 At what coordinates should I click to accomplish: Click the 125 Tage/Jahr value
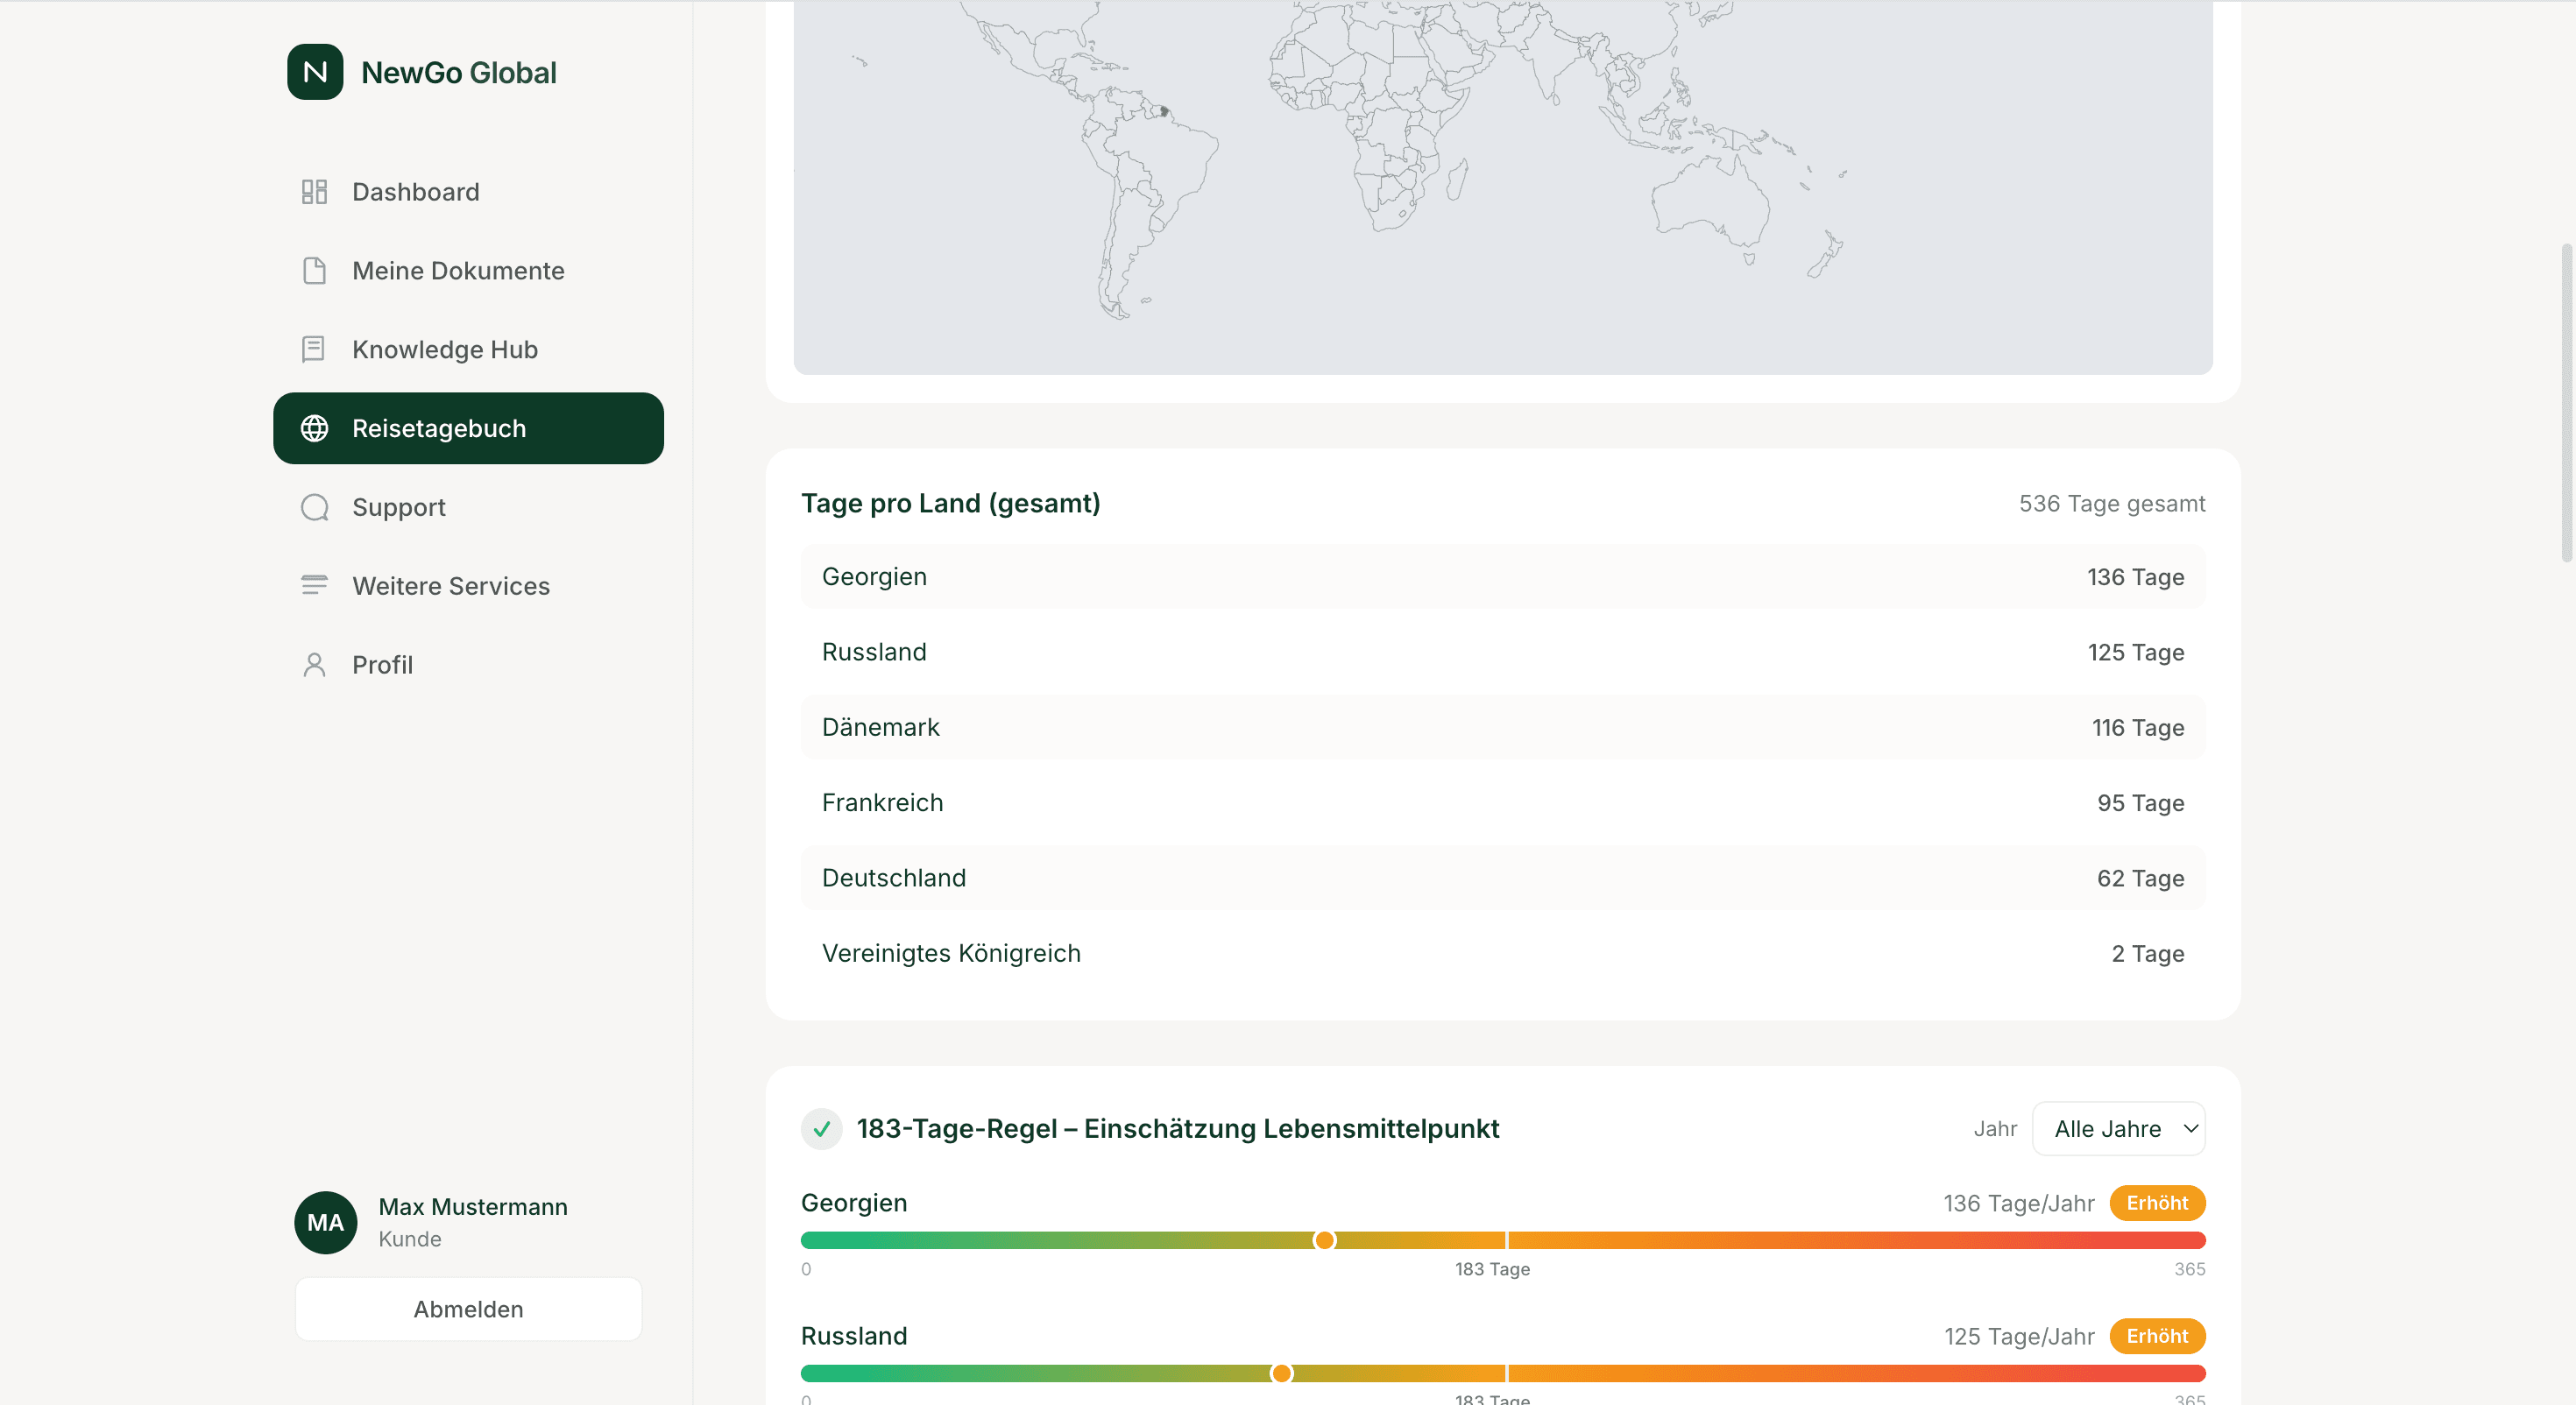(x=2018, y=1337)
